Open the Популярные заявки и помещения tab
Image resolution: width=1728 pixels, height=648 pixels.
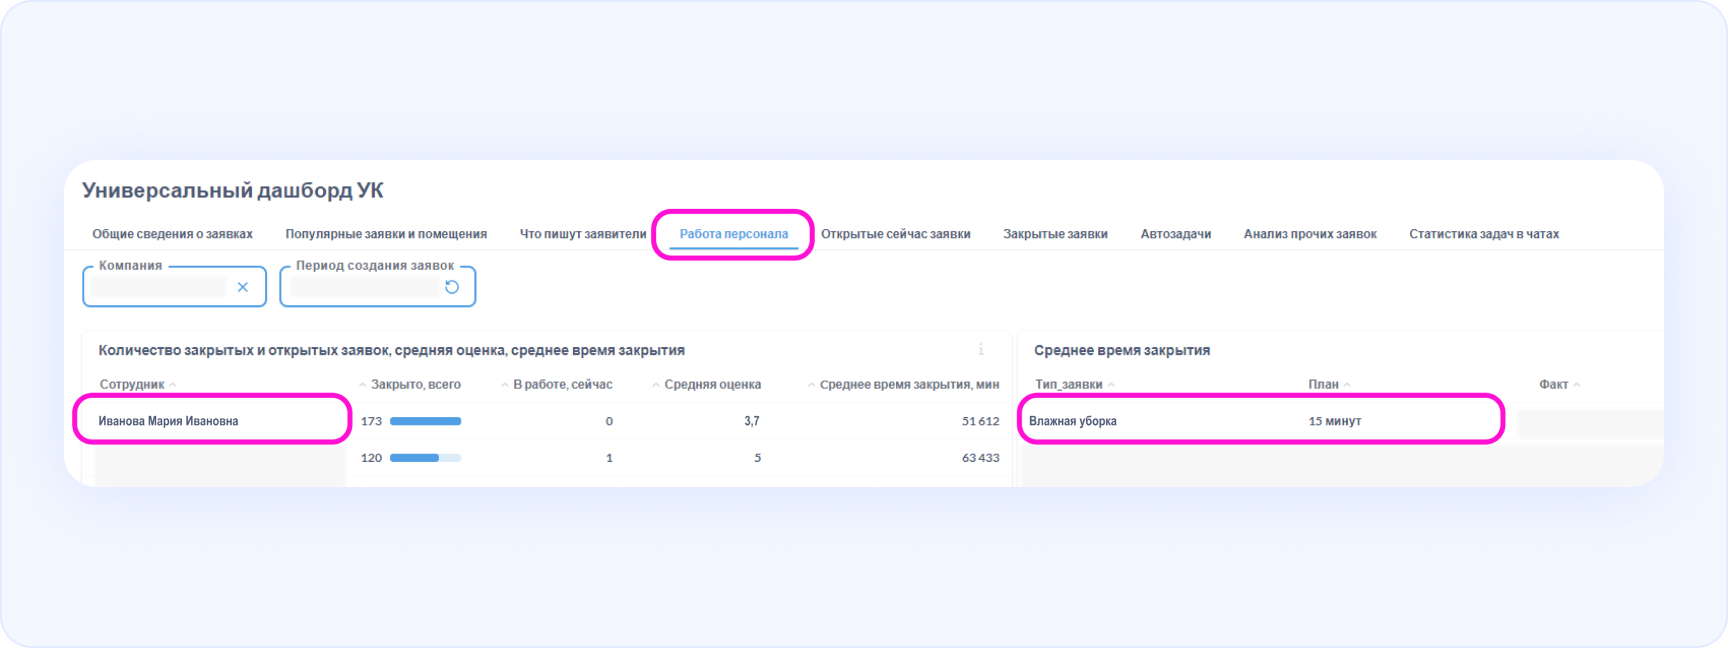click(x=386, y=234)
